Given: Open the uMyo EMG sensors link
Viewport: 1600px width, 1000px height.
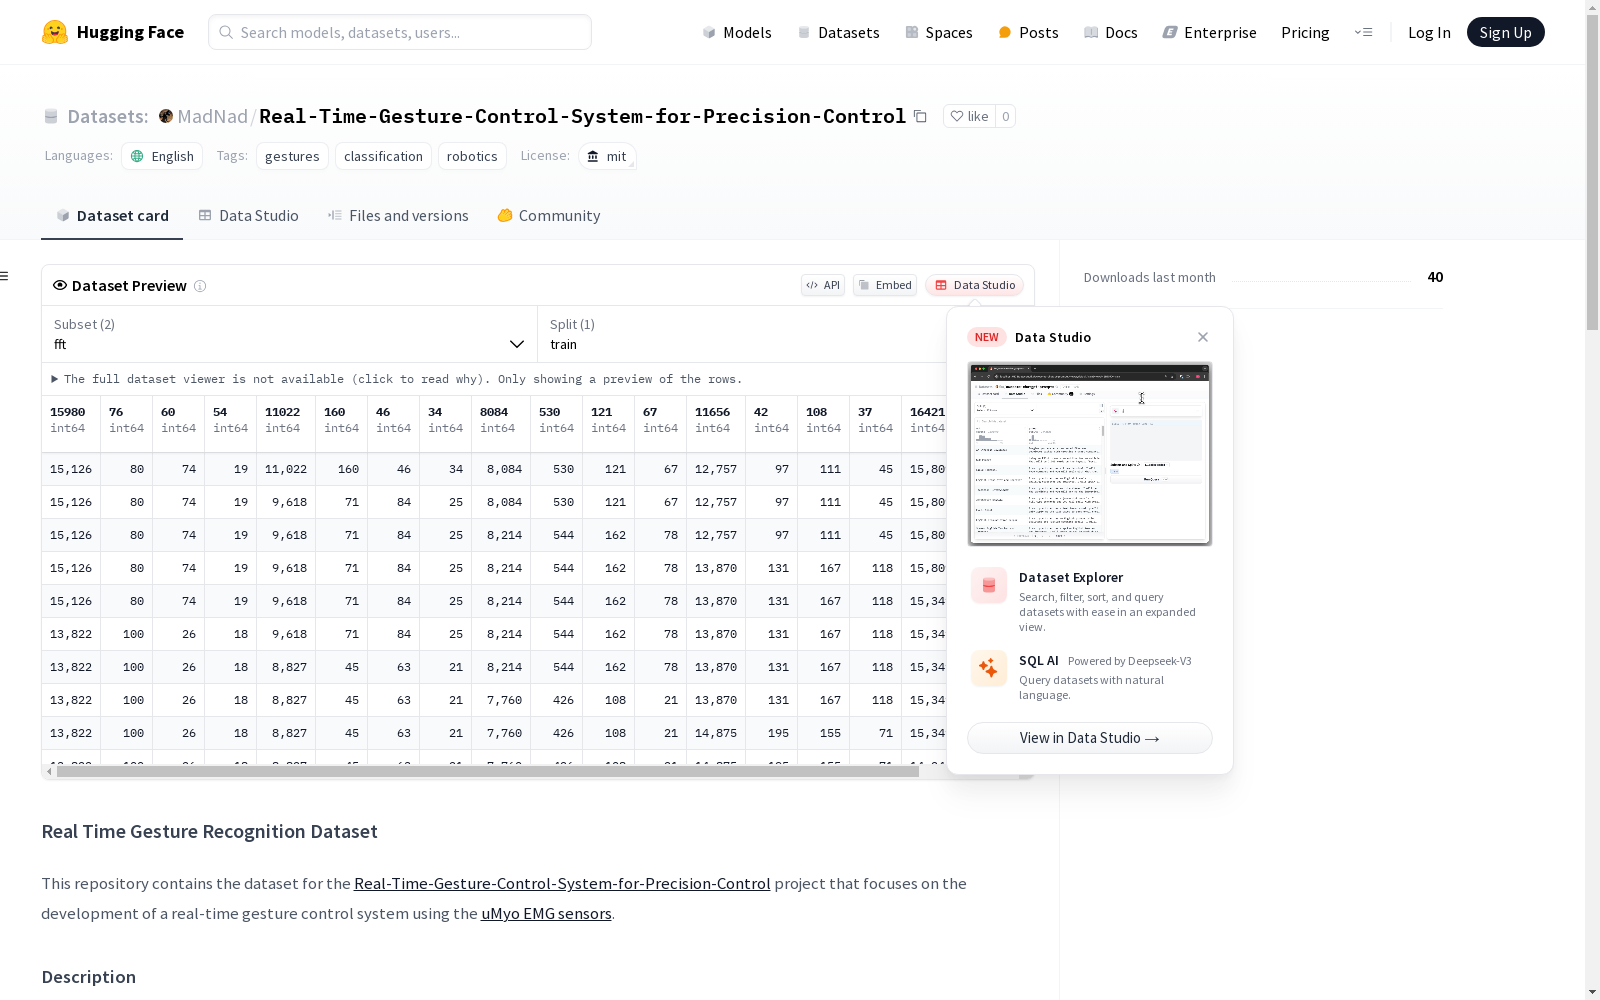Looking at the screenshot, I should [x=546, y=914].
